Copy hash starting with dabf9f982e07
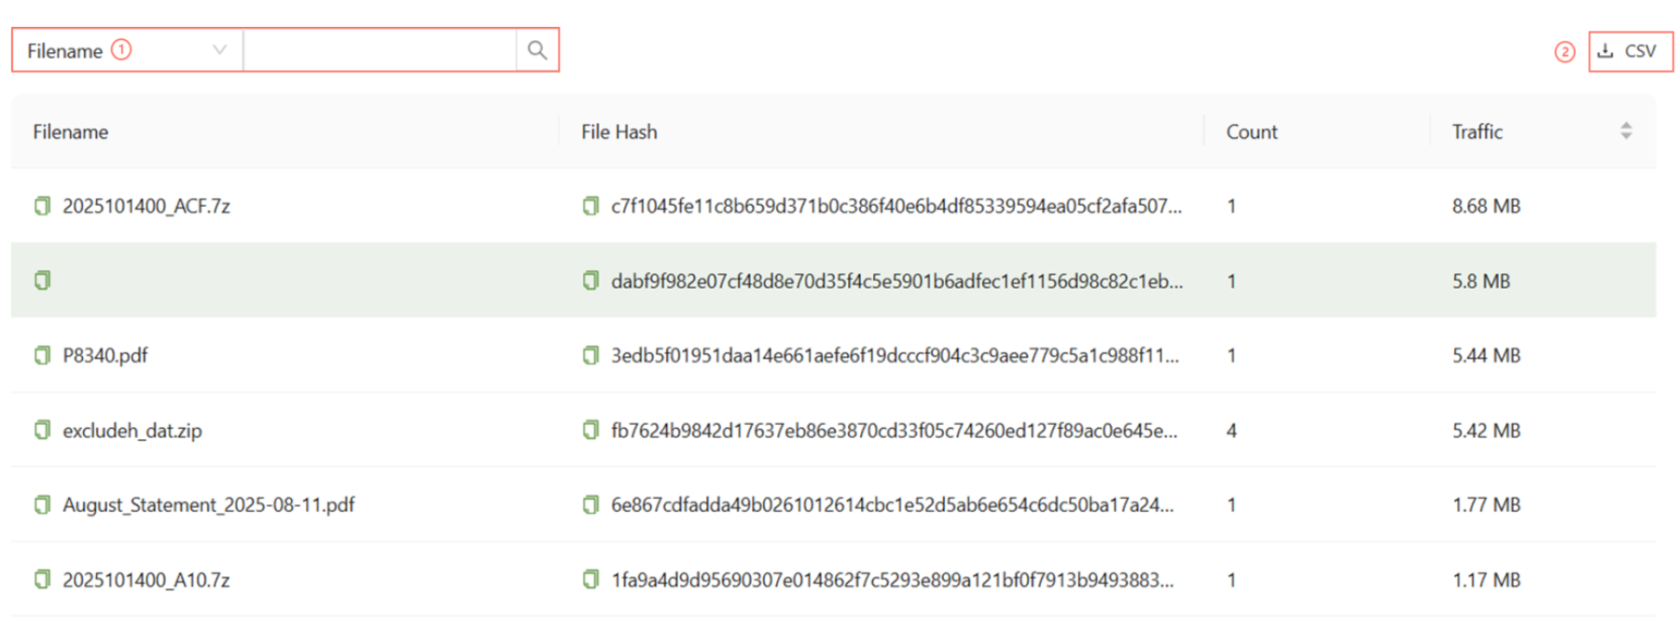Image resolution: width=1680 pixels, height=618 pixels. tap(591, 281)
